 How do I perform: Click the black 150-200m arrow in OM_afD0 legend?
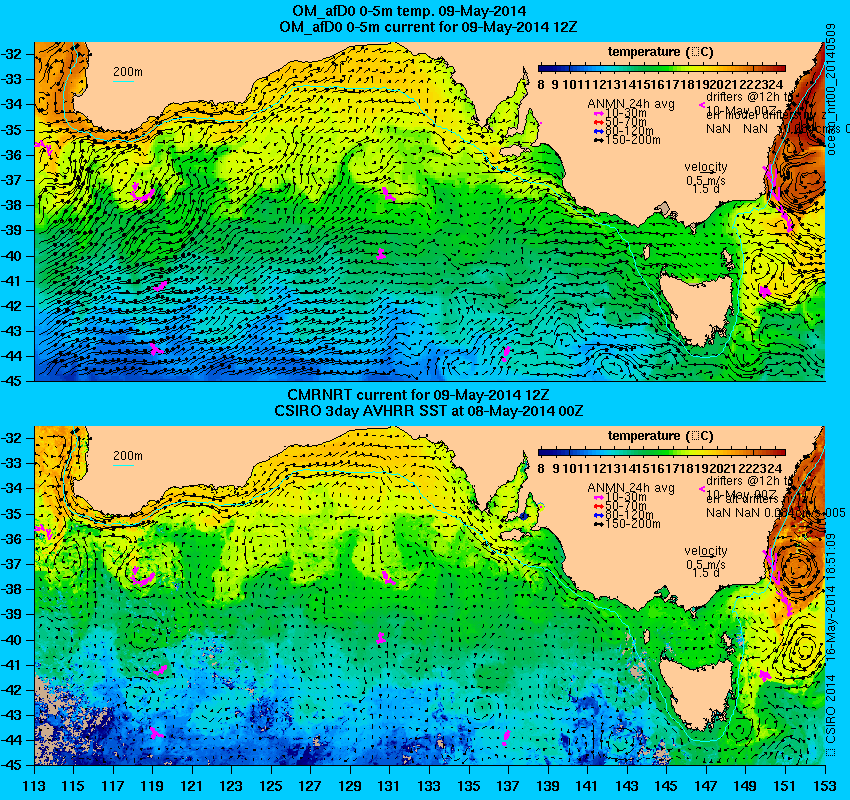click(598, 140)
